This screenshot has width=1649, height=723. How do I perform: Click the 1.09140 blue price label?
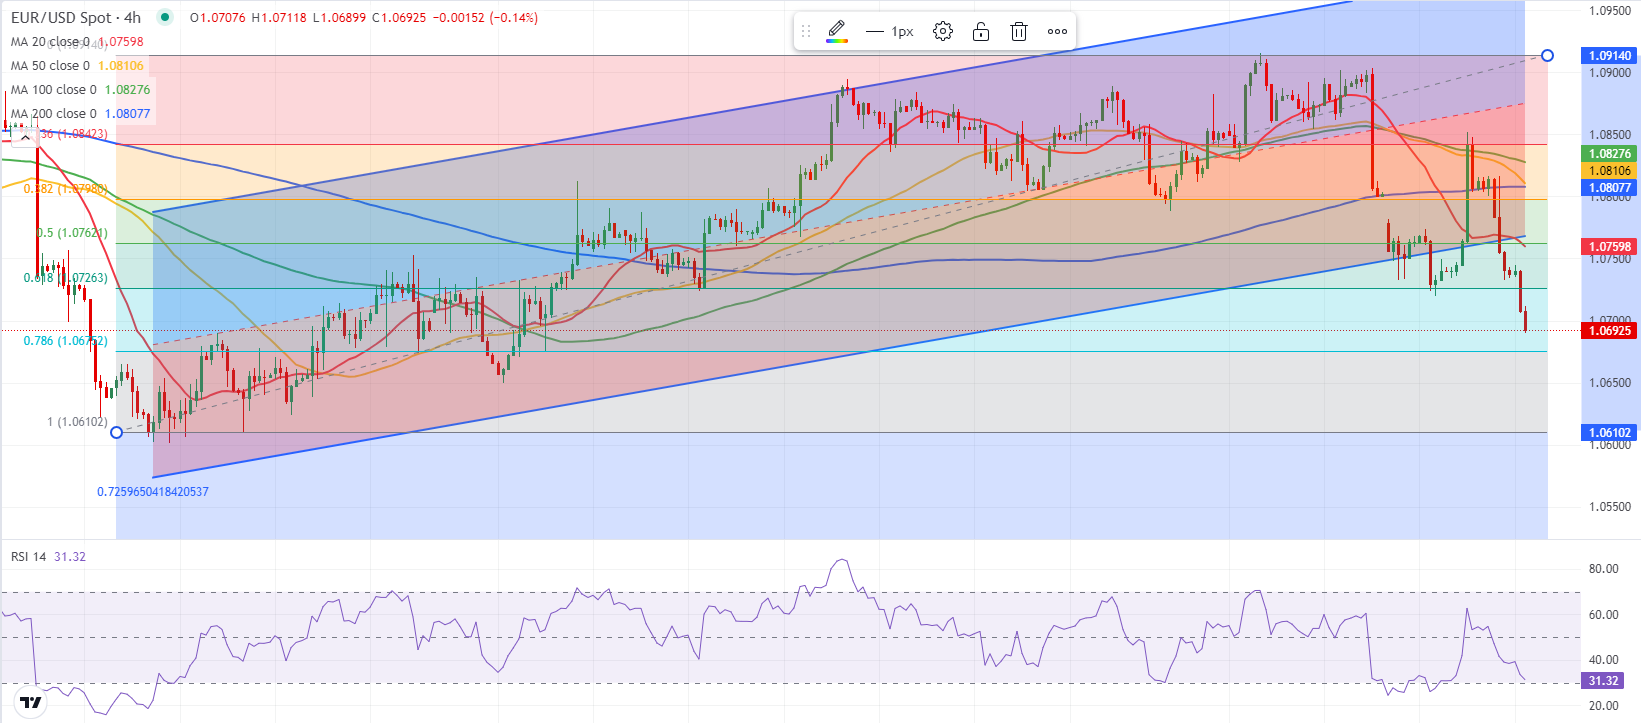click(1609, 56)
